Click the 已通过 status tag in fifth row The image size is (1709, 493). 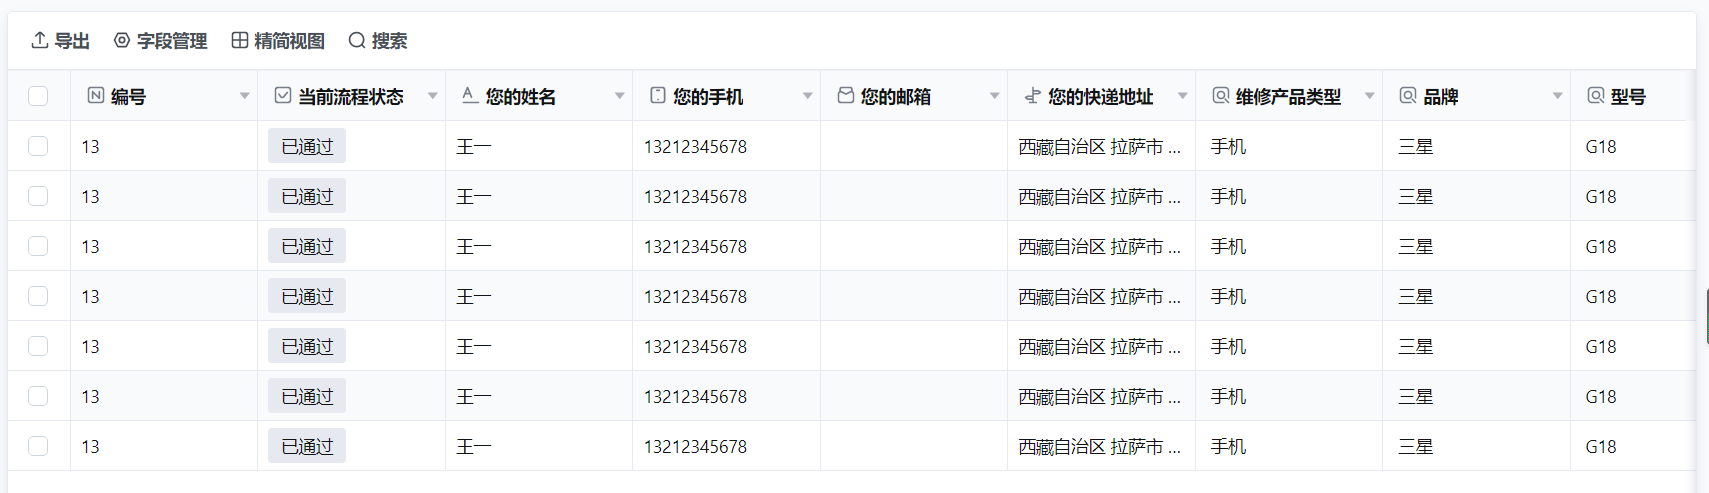pos(307,346)
